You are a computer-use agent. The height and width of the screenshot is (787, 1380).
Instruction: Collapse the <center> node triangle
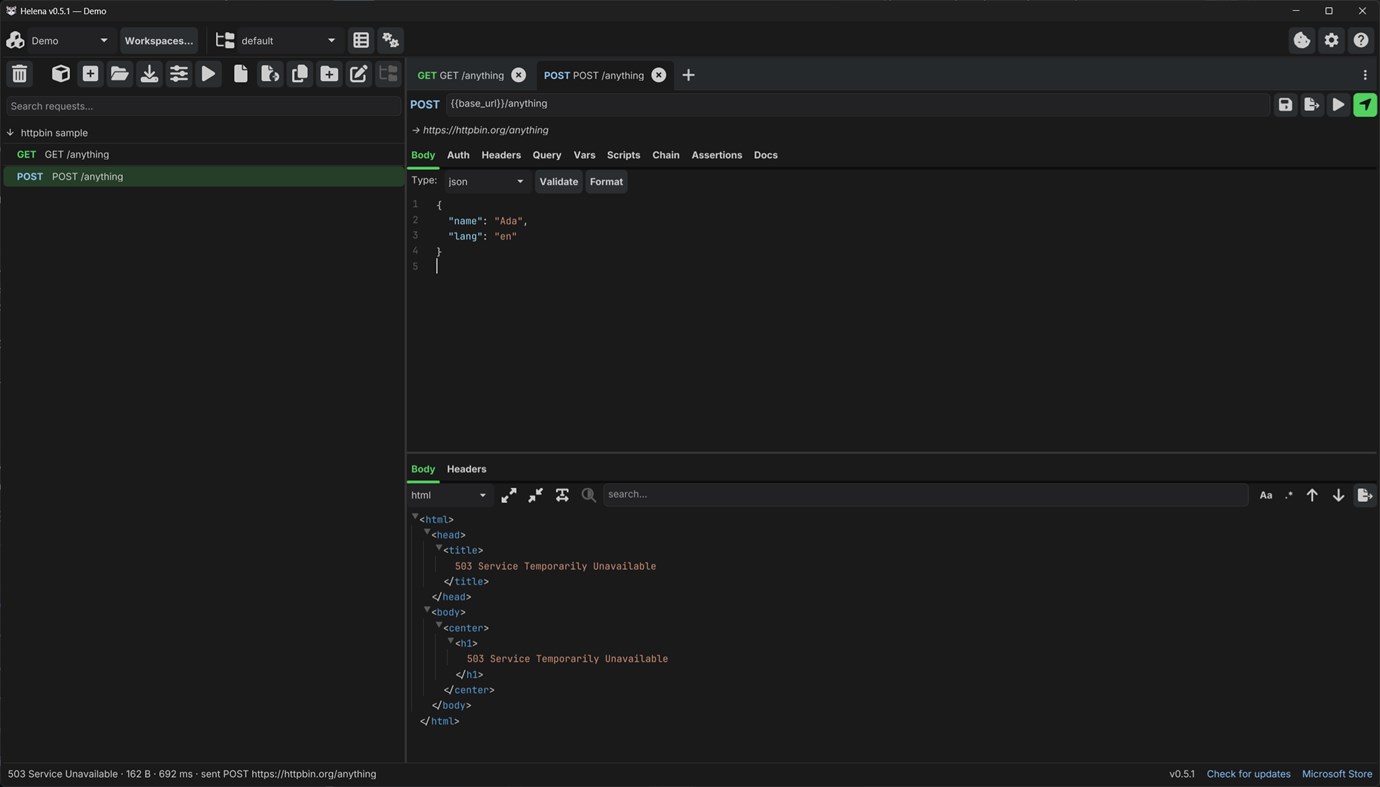click(x=439, y=626)
